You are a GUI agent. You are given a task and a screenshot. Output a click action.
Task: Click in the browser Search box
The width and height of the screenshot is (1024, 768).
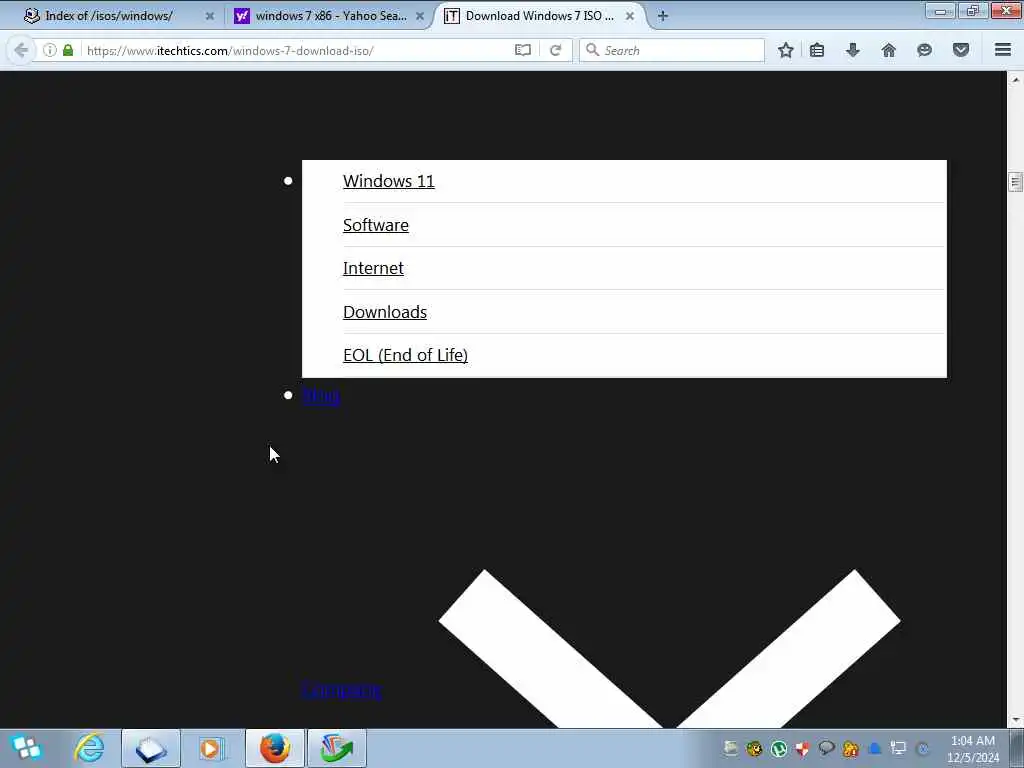pos(672,50)
